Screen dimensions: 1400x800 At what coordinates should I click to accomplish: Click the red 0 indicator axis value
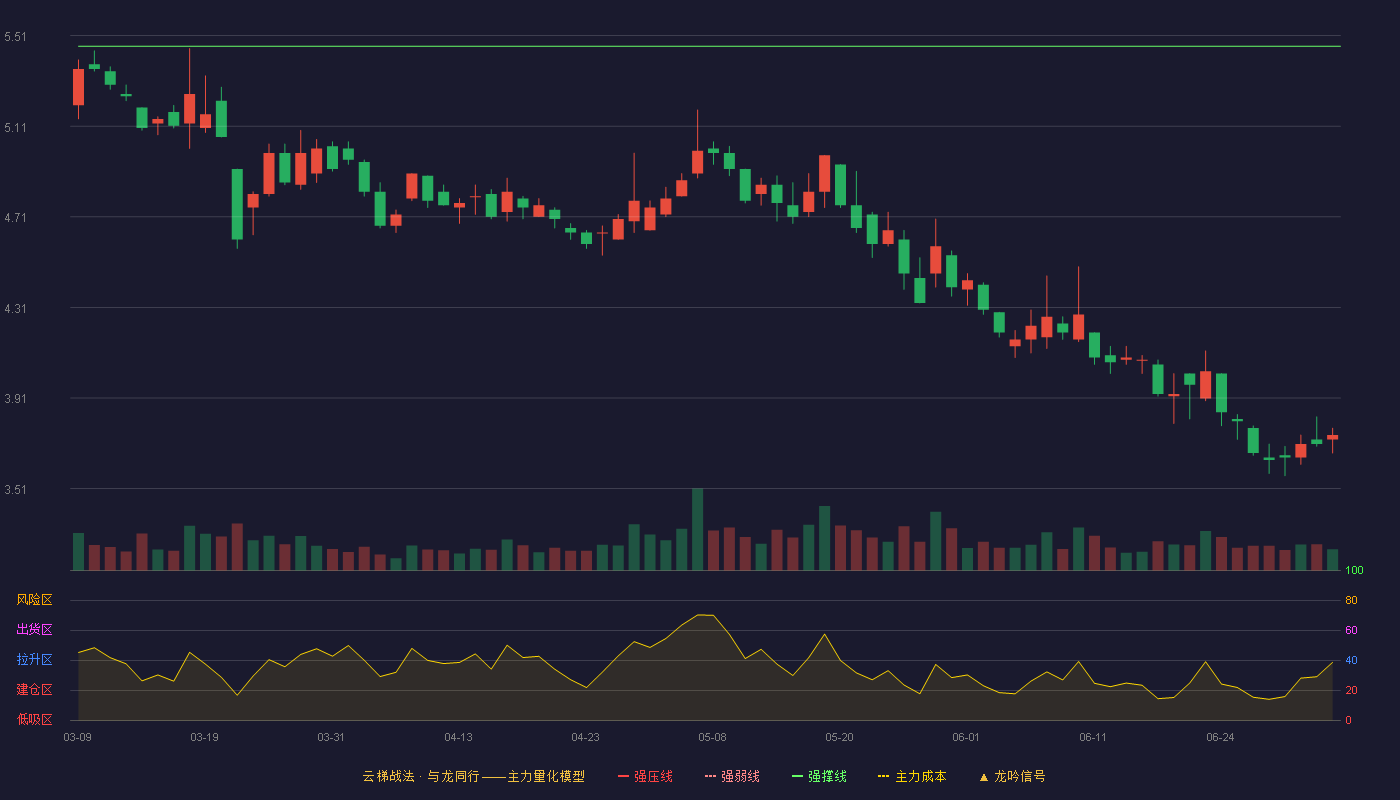point(1348,720)
